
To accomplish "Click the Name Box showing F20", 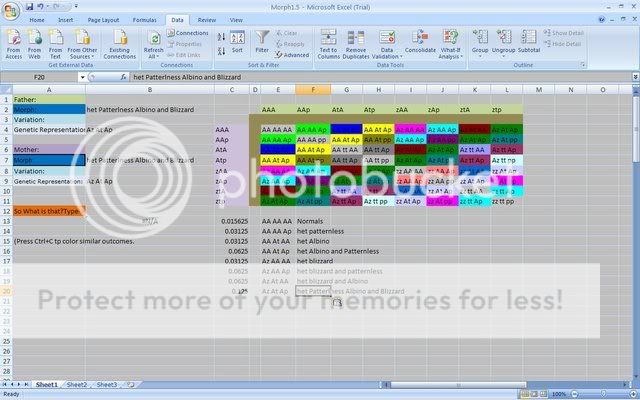I will point(42,76).
